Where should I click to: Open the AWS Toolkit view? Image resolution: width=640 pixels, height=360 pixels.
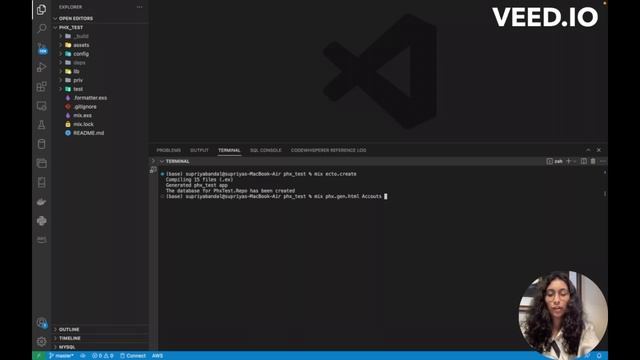pos(41,240)
